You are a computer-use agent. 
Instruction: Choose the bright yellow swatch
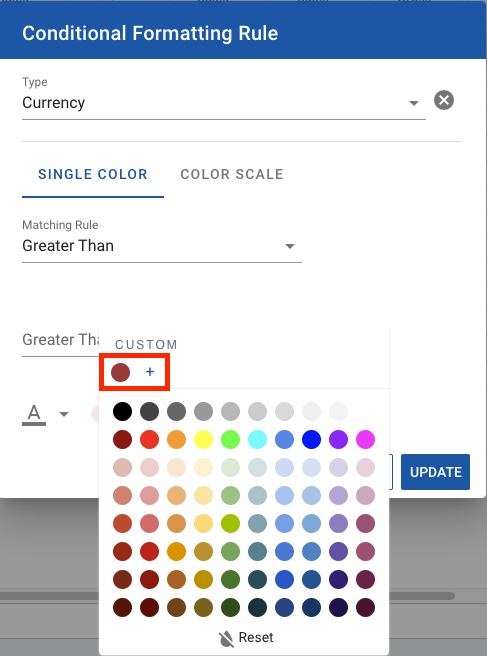coord(203,440)
